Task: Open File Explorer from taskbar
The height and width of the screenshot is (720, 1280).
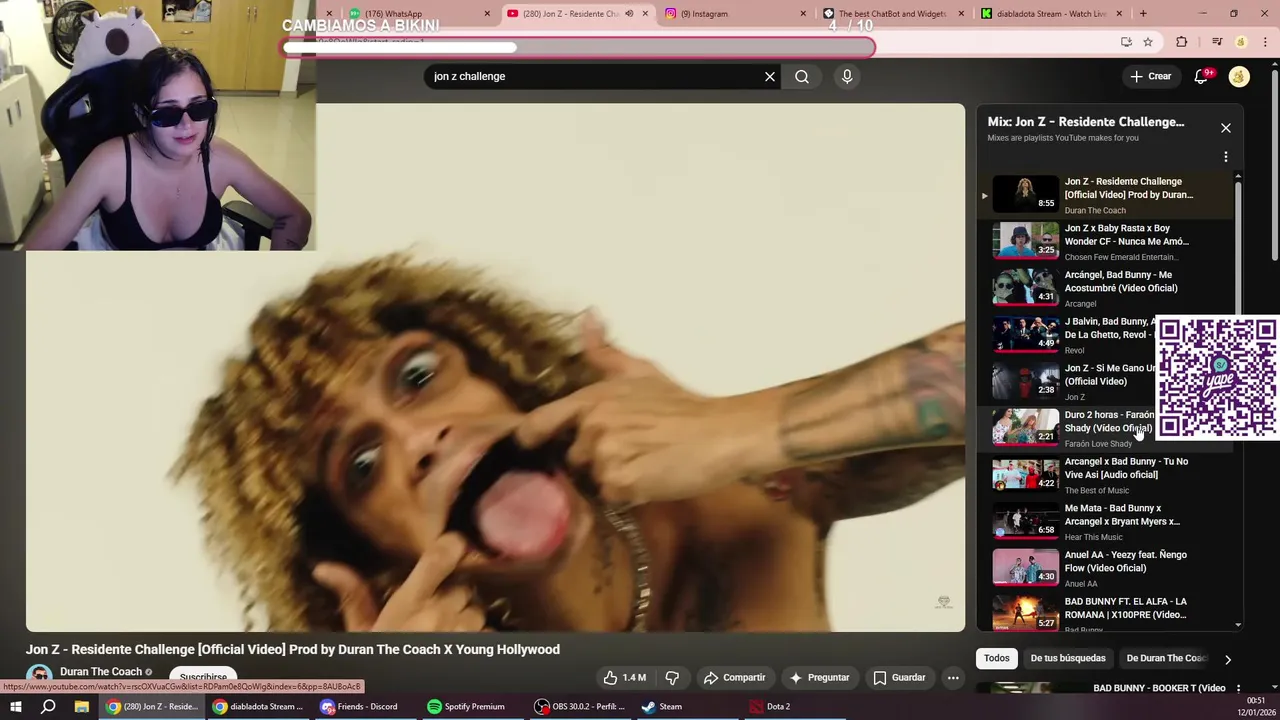Action: [81, 706]
